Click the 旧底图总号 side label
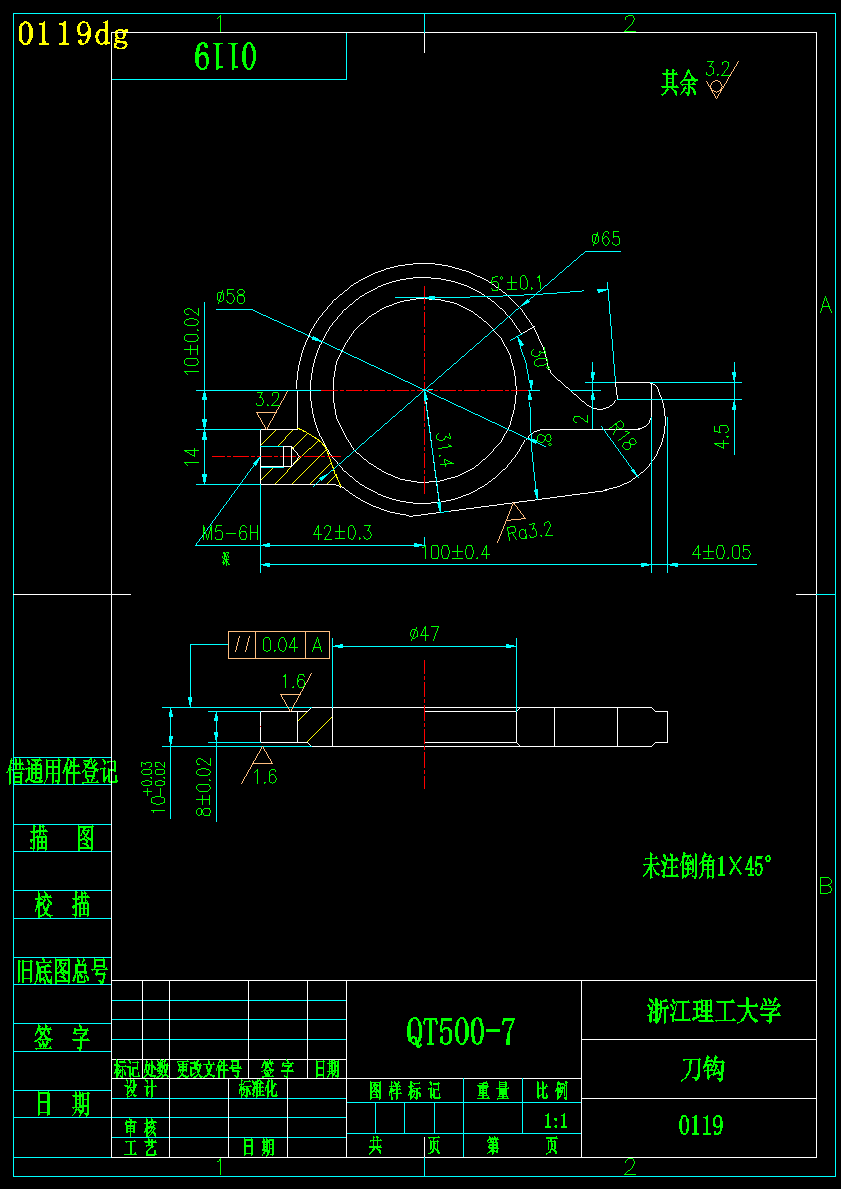The image size is (841, 1189). pyautogui.click(x=62, y=971)
